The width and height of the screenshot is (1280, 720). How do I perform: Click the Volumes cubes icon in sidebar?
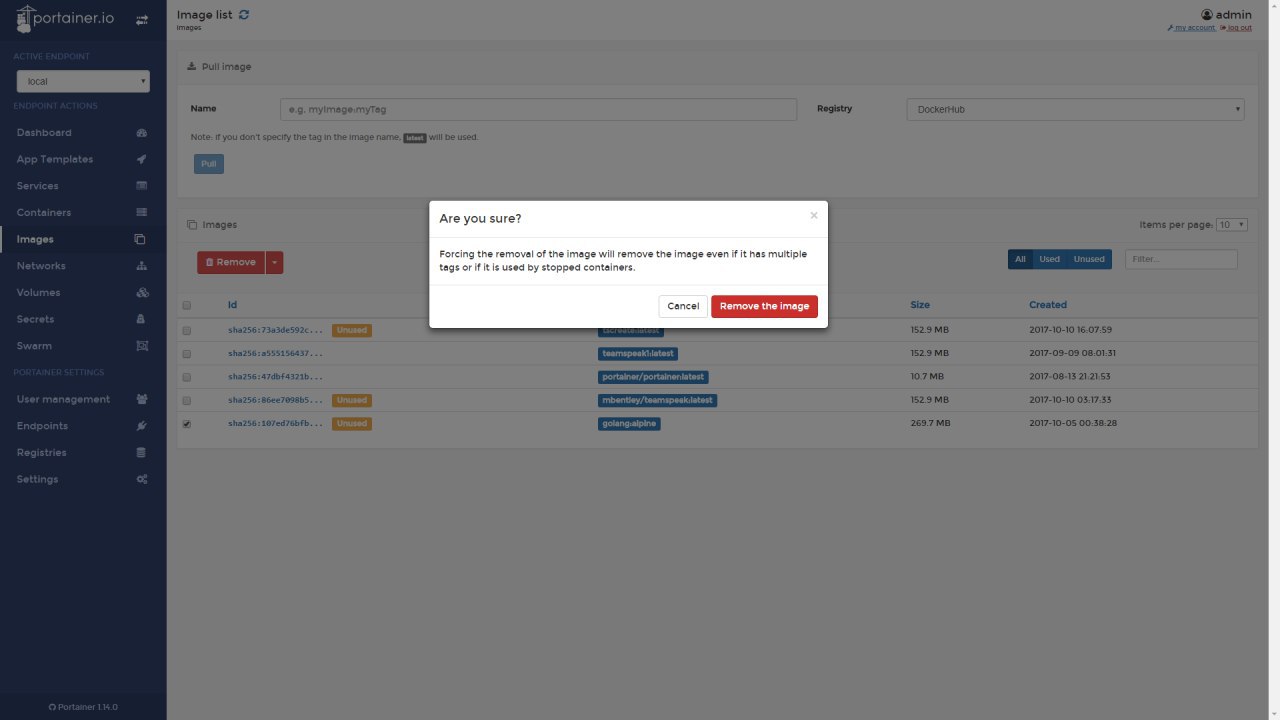tap(142, 293)
